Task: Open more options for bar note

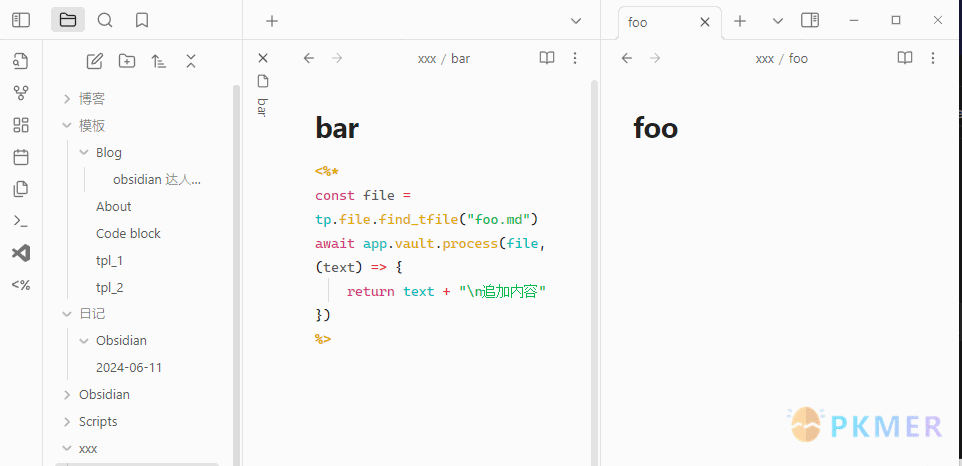Action: 575,58
